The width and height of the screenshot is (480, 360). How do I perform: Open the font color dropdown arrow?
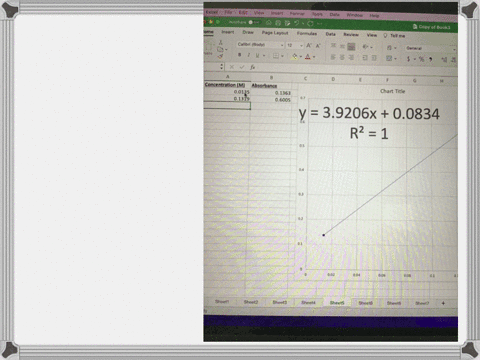[x=314, y=57]
